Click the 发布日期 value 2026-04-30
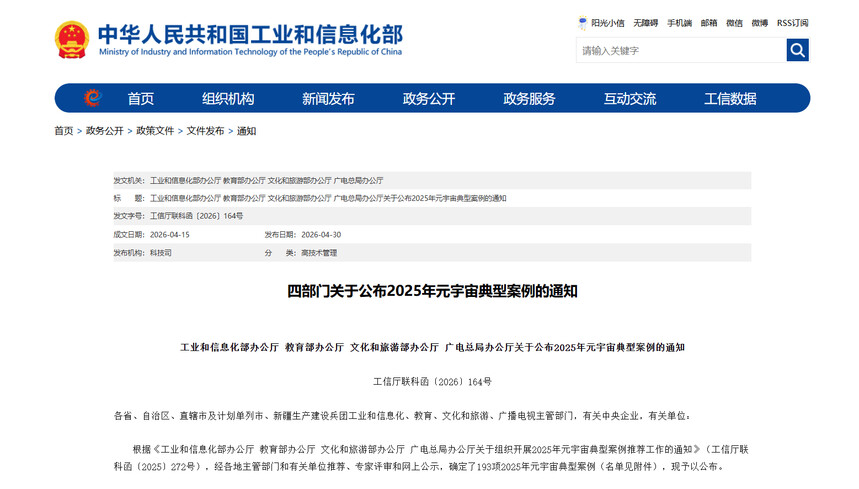Screen dimensions: 859x489 321,234
